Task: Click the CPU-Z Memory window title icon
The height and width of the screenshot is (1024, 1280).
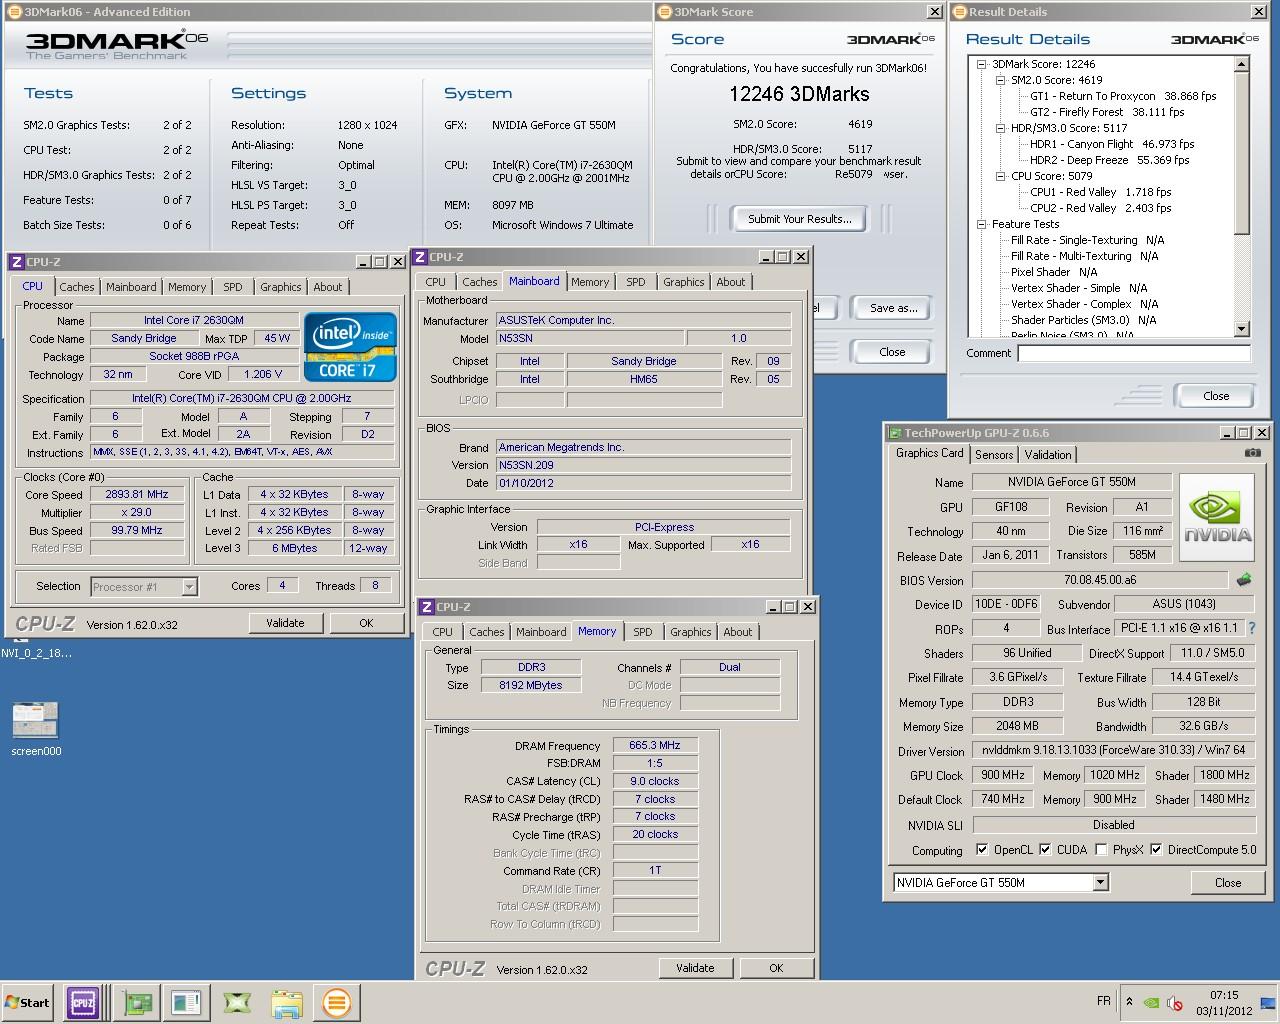Action: coord(427,607)
